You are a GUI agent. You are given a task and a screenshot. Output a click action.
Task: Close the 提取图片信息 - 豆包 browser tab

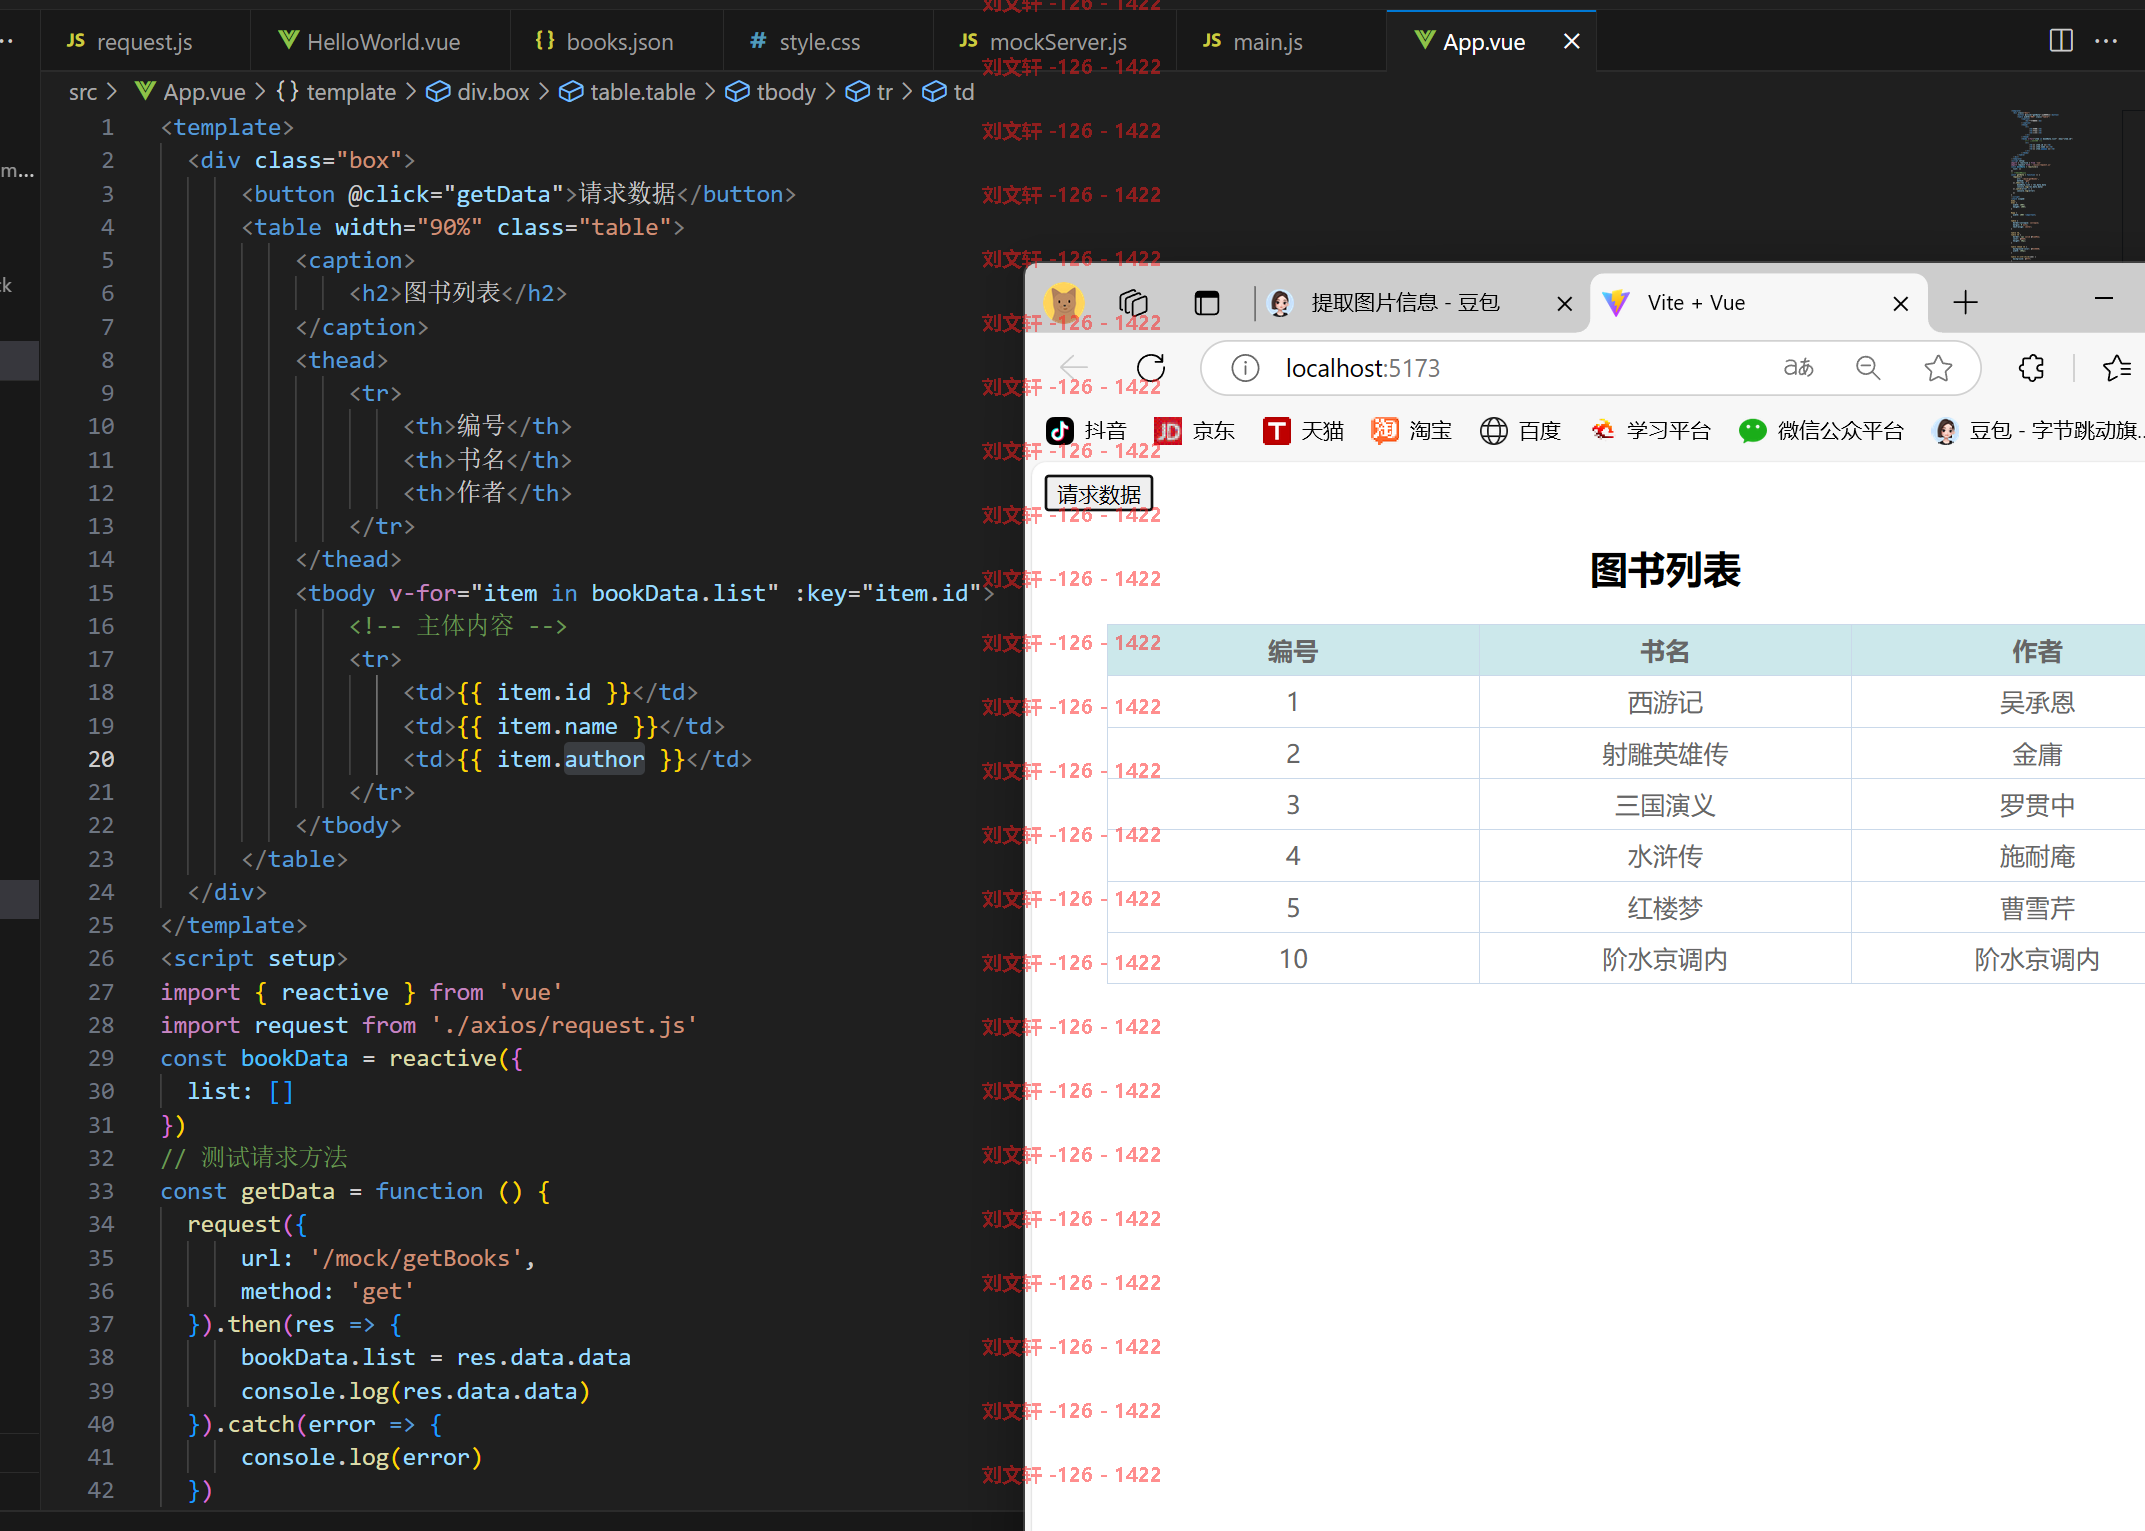1565,303
